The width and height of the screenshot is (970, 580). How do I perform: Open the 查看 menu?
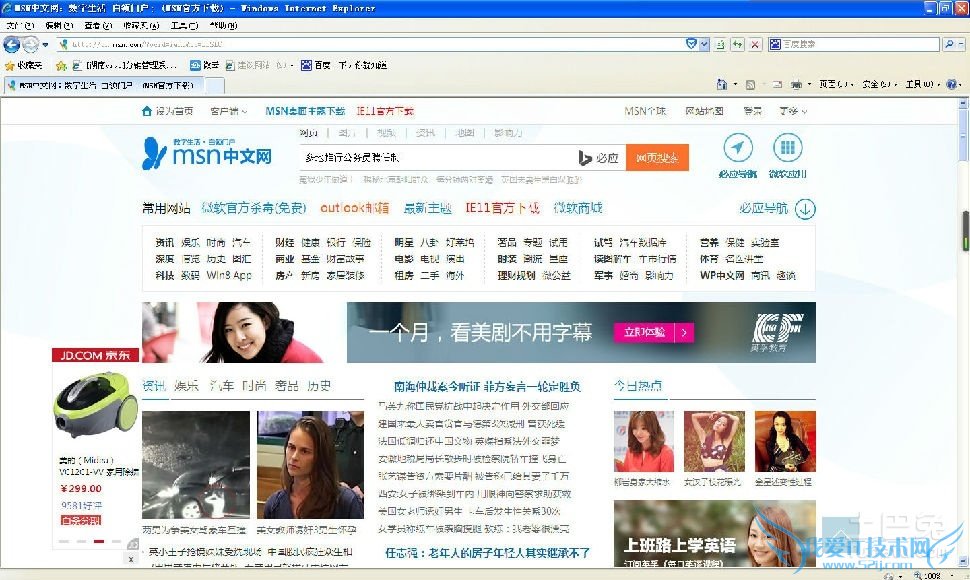click(98, 25)
